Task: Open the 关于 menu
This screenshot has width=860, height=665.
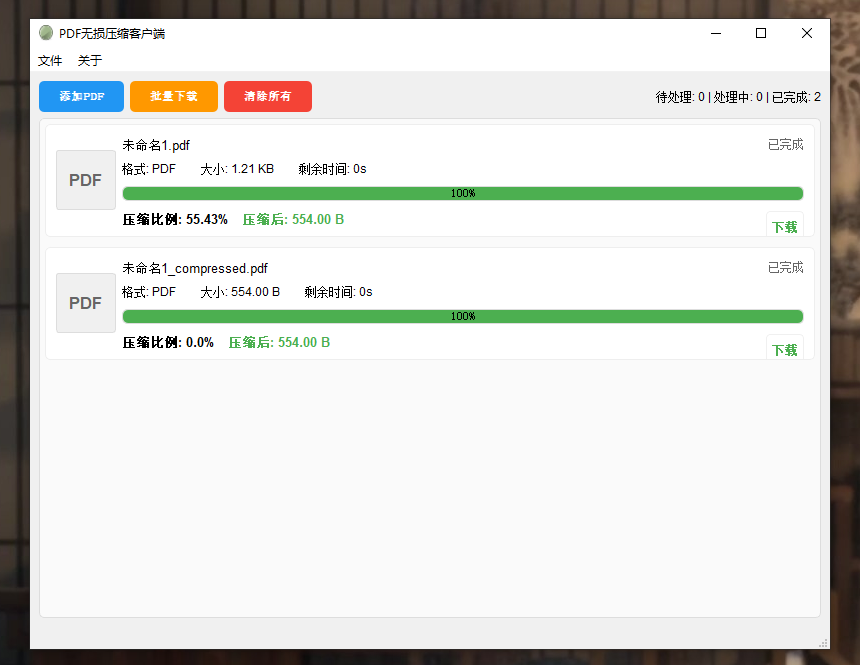Action: pyautogui.click(x=90, y=61)
